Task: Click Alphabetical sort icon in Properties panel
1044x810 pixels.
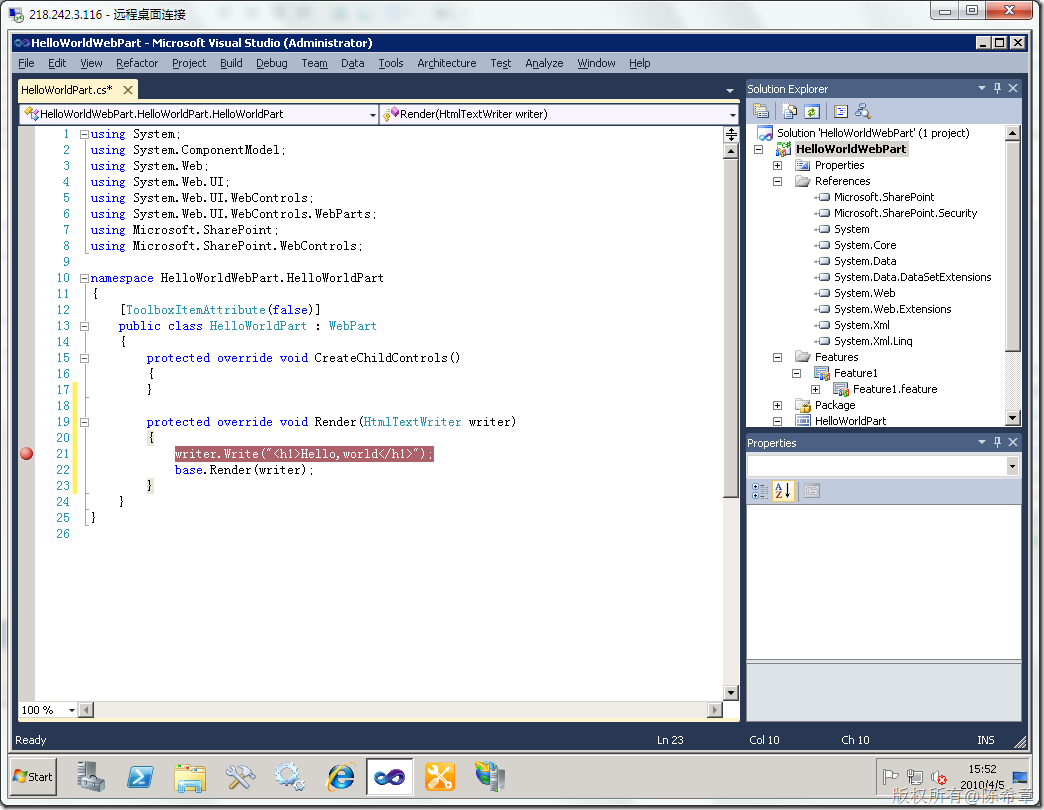Action: (x=783, y=491)
